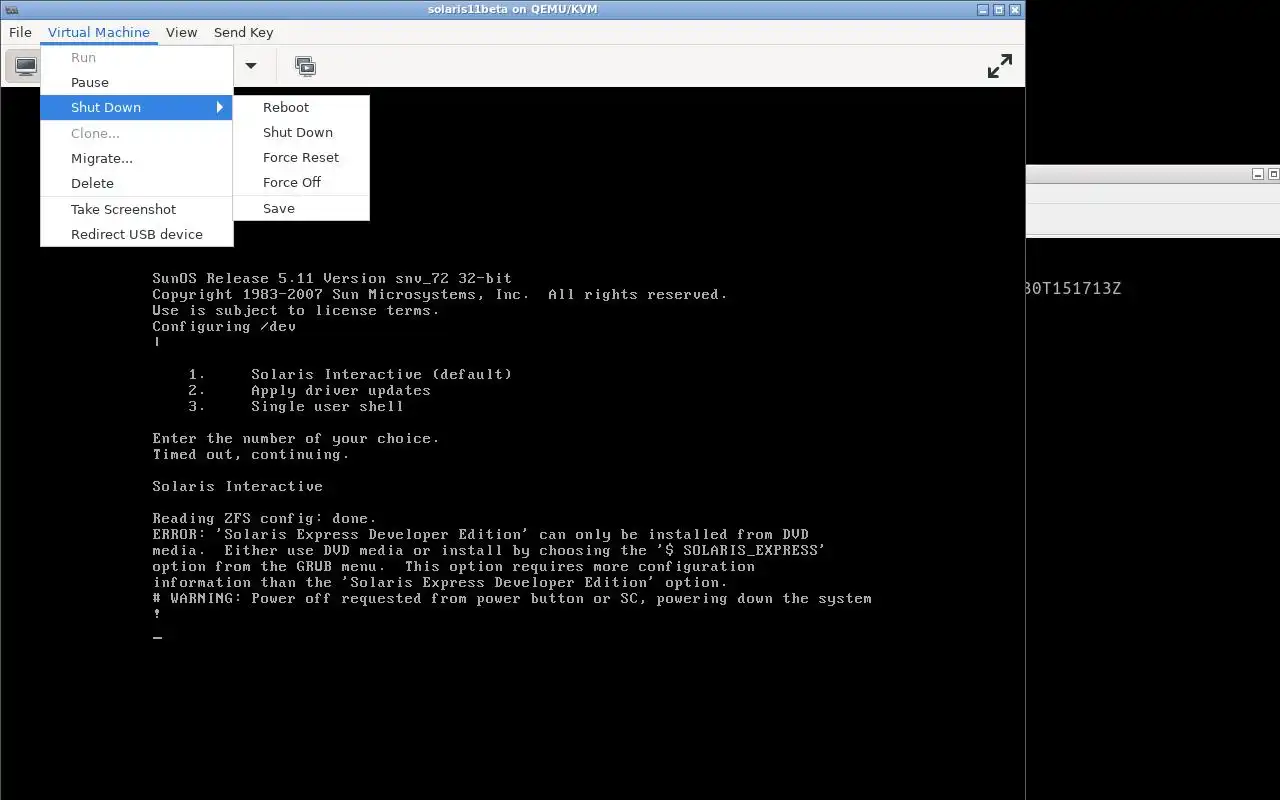
Task: Minimize the background window at right
Action: click(1258, 174)
